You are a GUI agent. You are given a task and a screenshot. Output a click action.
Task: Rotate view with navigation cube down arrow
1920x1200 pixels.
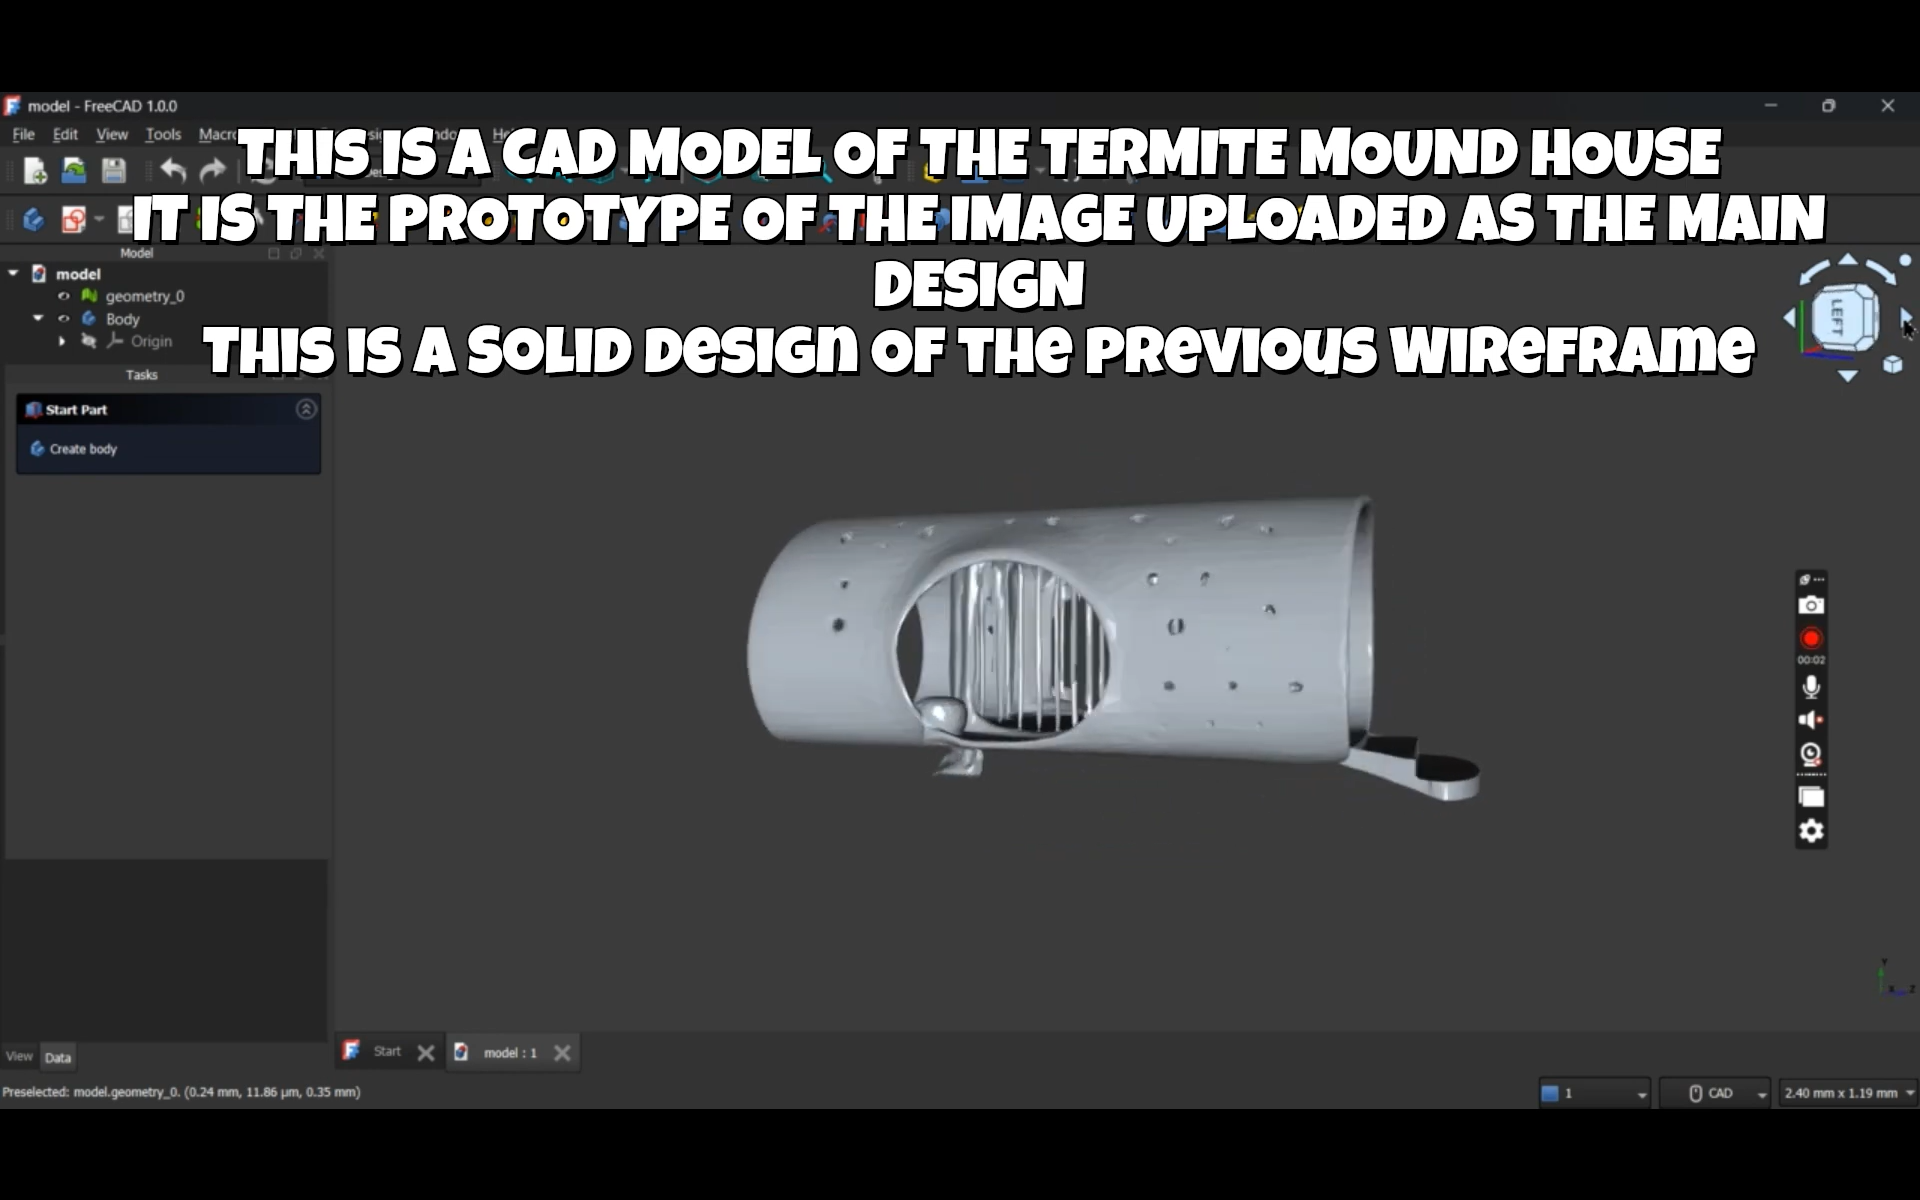(x=1847, y=376)
